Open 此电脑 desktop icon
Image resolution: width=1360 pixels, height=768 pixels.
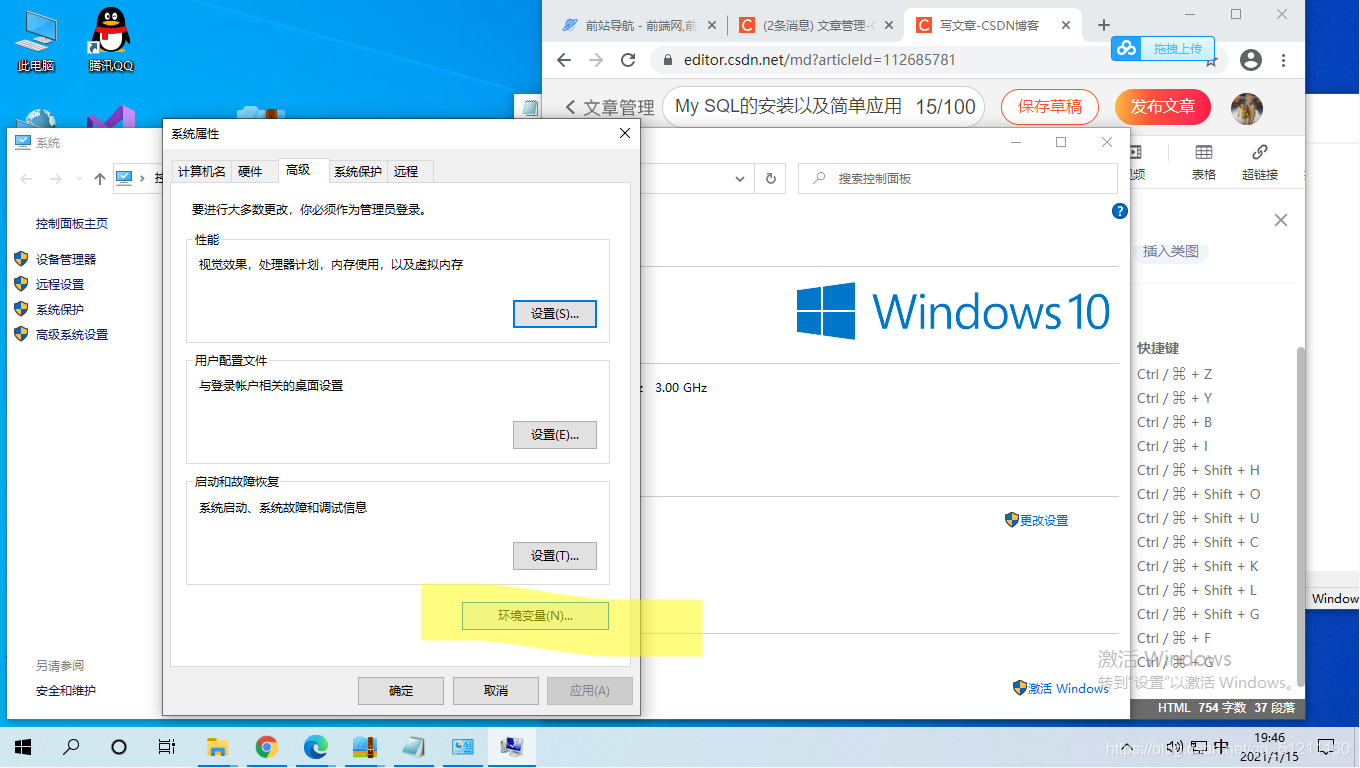pos(36,41)
